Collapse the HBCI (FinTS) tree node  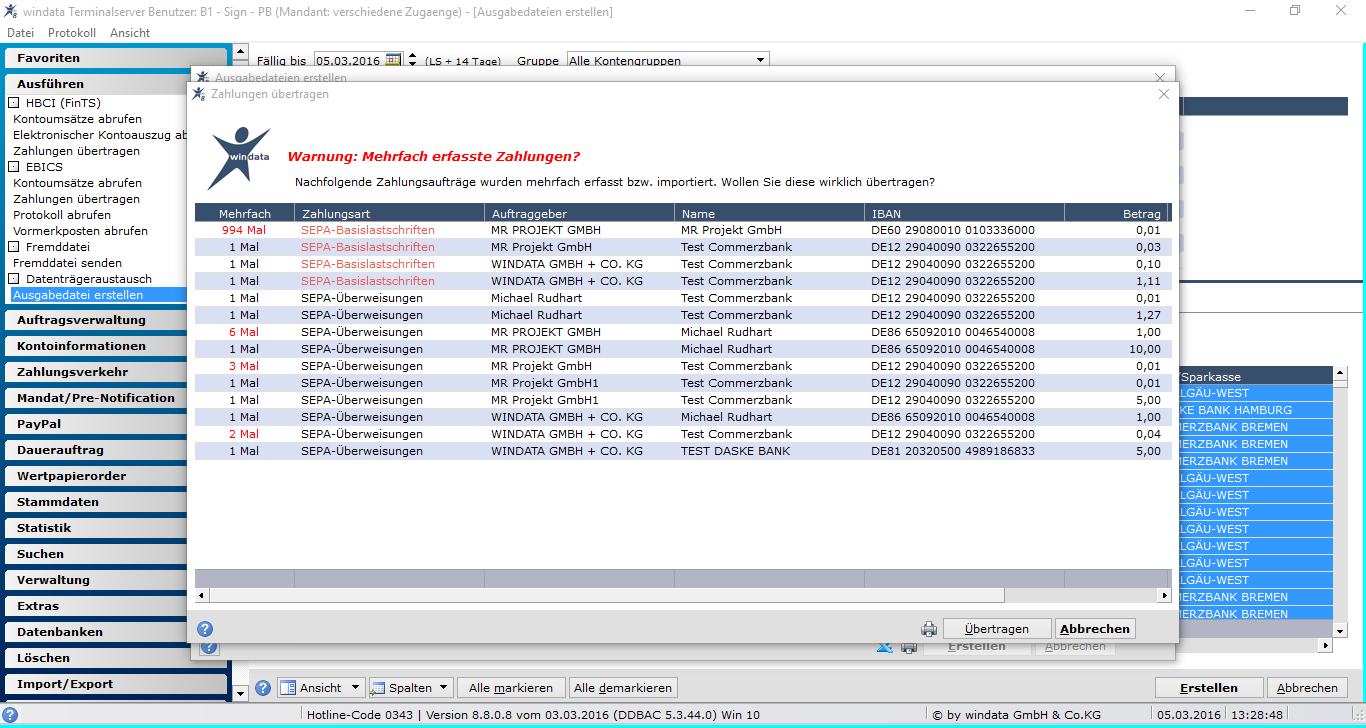(14, 103)
